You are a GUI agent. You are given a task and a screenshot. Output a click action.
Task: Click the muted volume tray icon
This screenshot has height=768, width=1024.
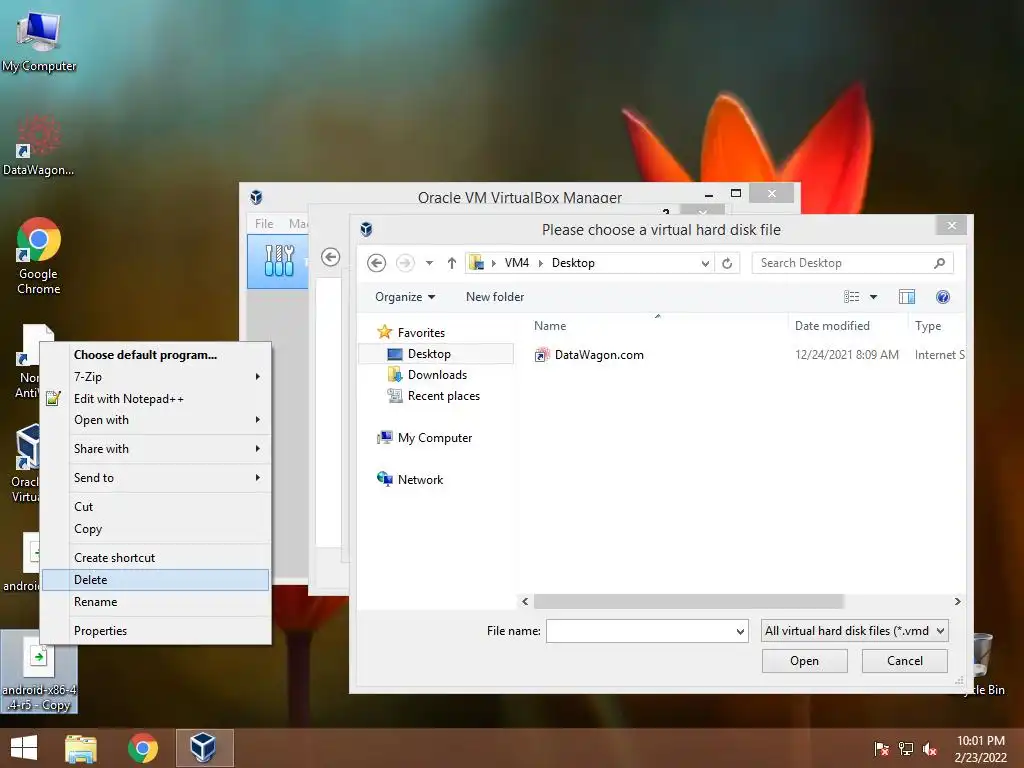click(x=930, y=748)
